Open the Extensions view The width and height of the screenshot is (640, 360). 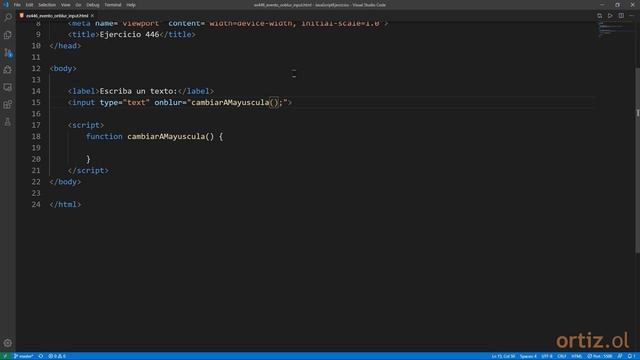coord(8,104)
